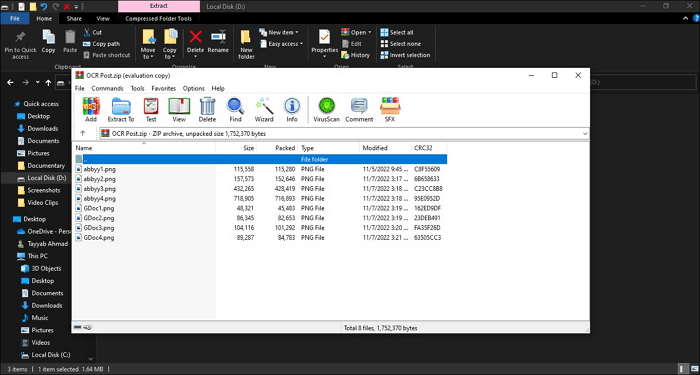Start VirusScan on the archive
The width and height of the screenshot is (700, 375).
coord(326,110)
